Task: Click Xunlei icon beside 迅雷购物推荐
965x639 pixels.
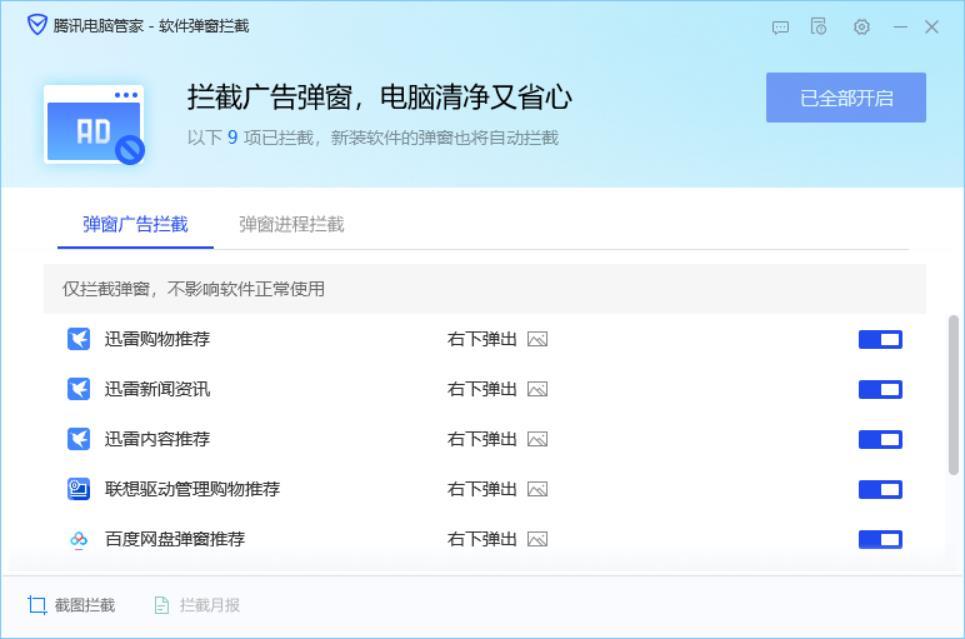Action: pos(79,339)
